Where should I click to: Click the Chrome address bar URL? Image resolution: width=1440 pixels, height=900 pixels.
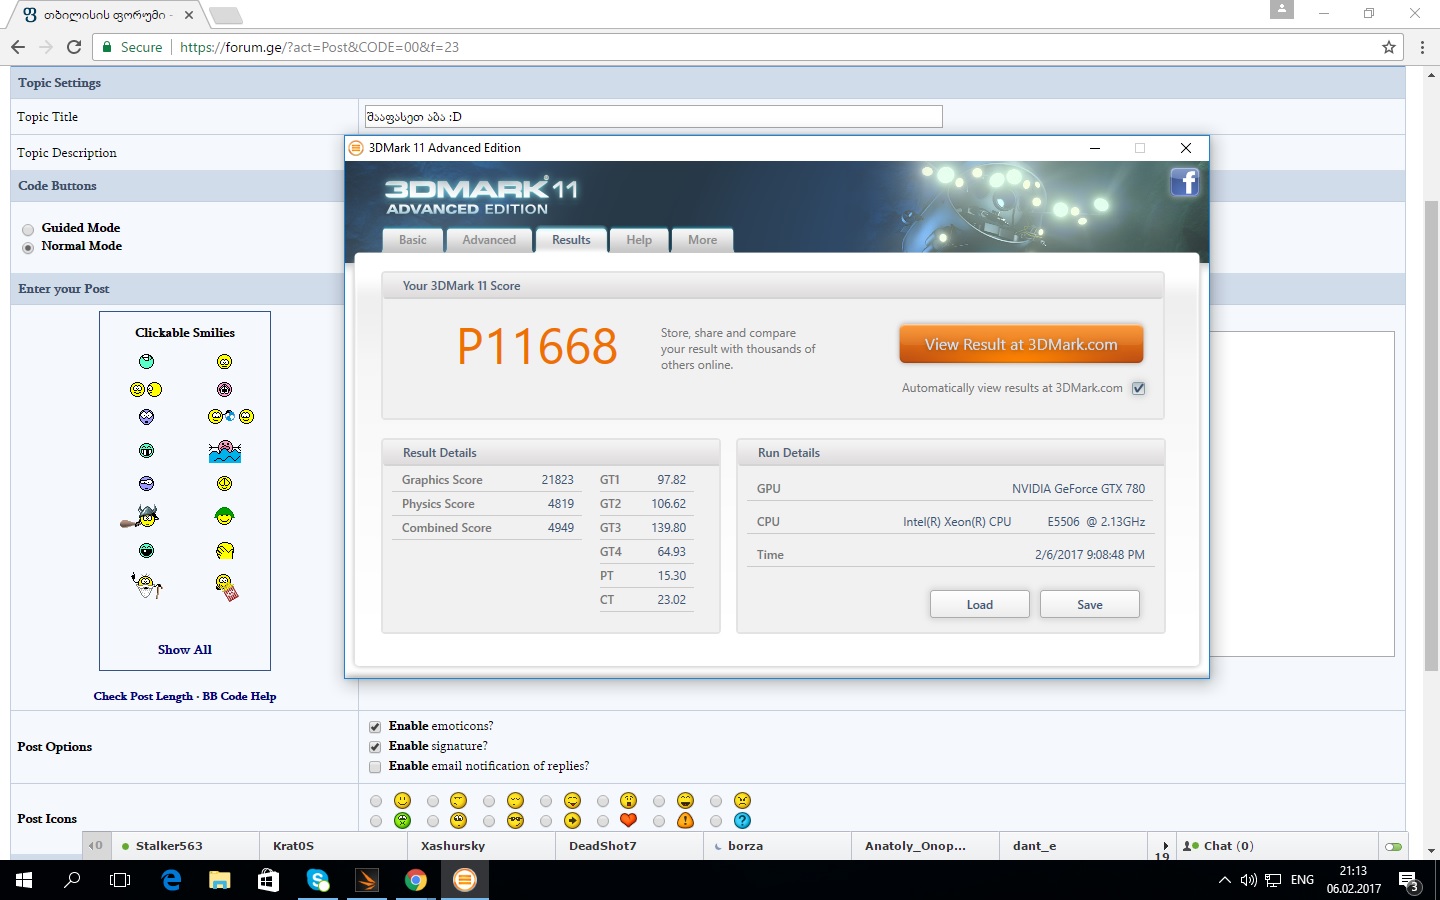point(319,47)
